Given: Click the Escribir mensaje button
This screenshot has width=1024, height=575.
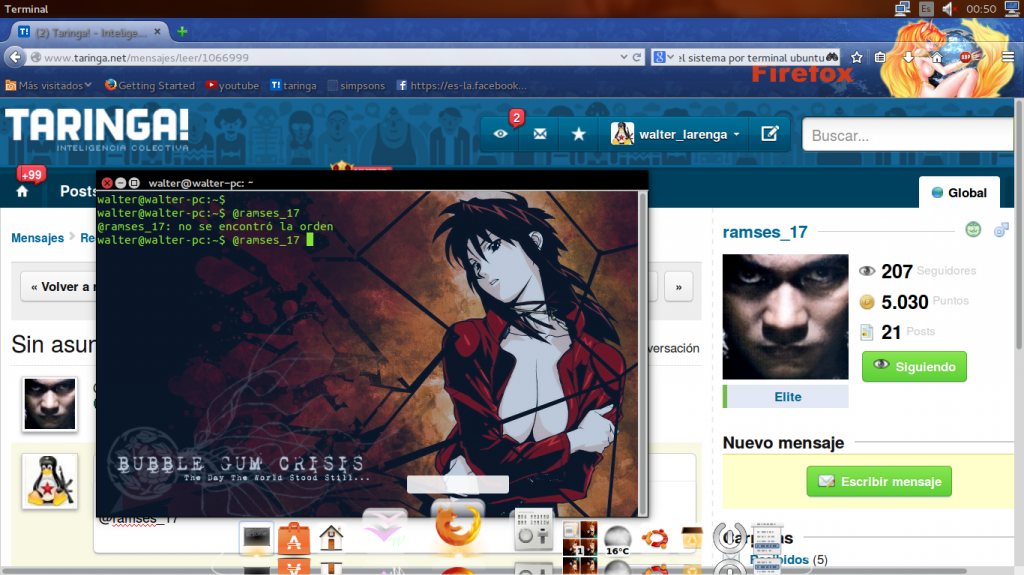Looking at the screenshot, I should point(878,482).
